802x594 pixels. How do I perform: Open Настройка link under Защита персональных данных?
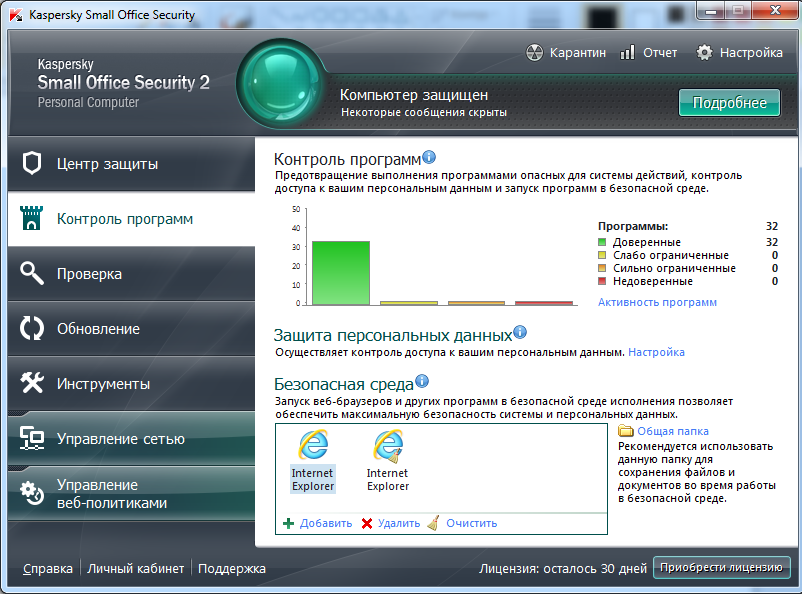click(656, 352)
